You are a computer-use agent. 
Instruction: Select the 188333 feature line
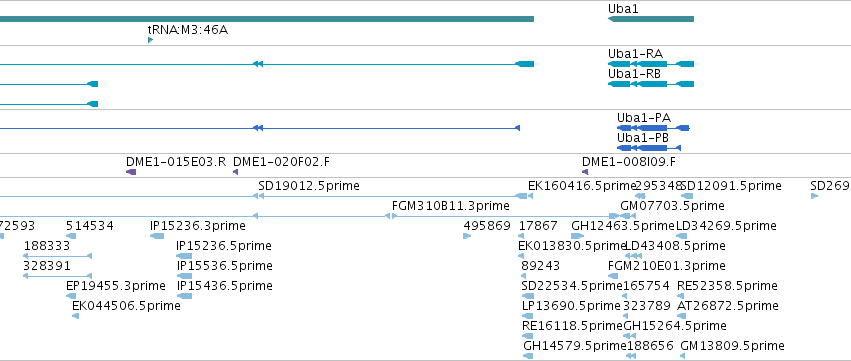pyautogui.click(x=58, y=256)
